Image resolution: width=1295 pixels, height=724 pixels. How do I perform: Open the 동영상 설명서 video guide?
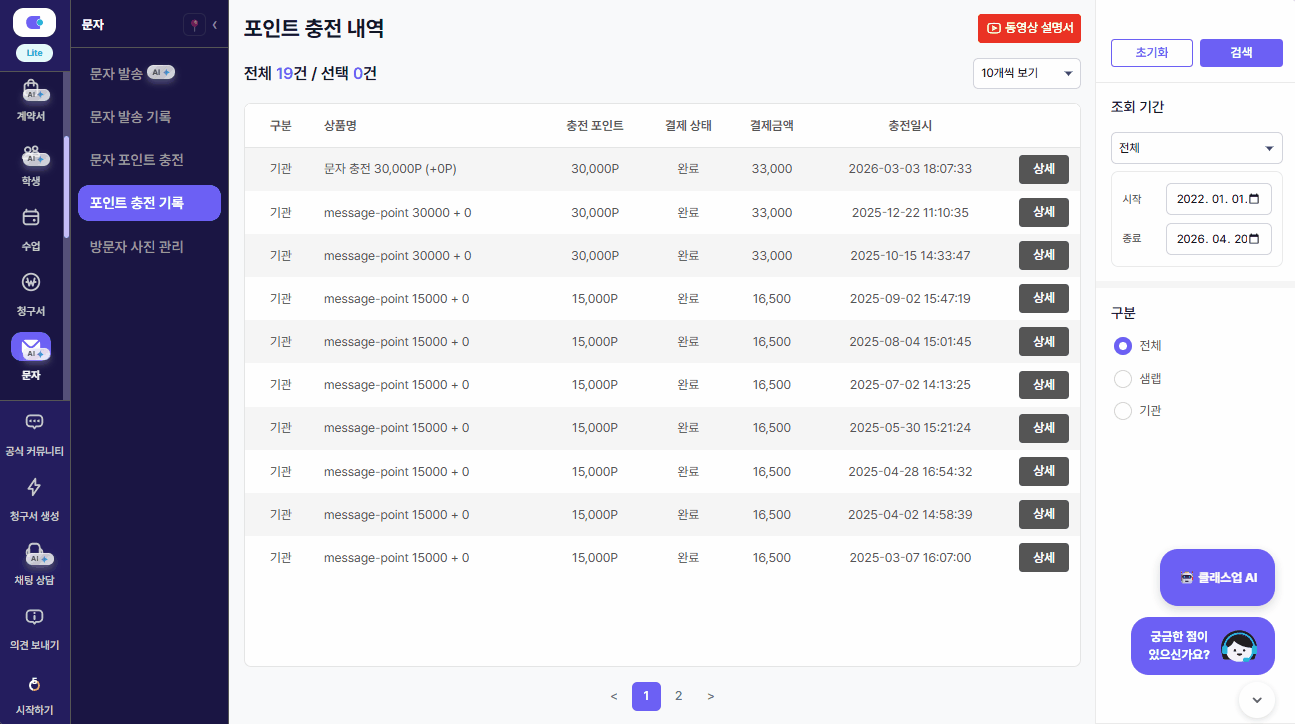pos(1029,28)
